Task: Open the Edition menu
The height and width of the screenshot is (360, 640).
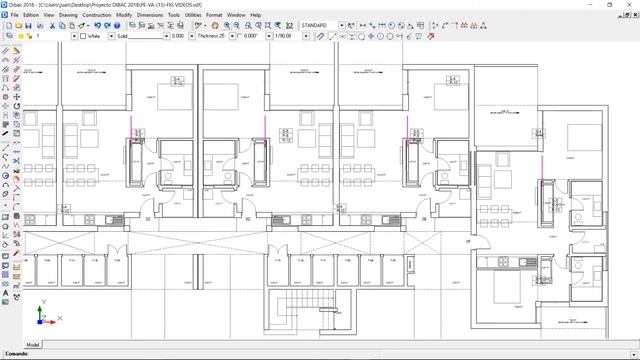Action: point(31,15)
